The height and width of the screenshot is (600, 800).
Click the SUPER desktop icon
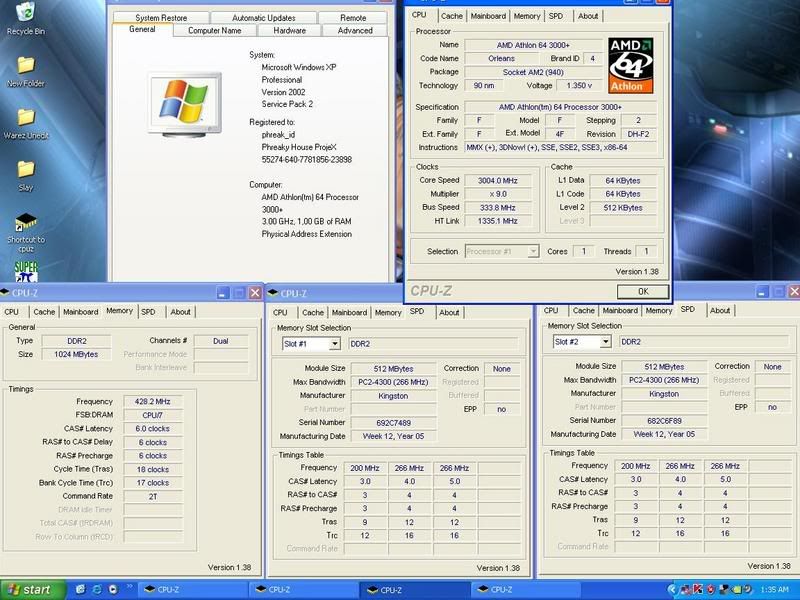[x=26, y=269]
